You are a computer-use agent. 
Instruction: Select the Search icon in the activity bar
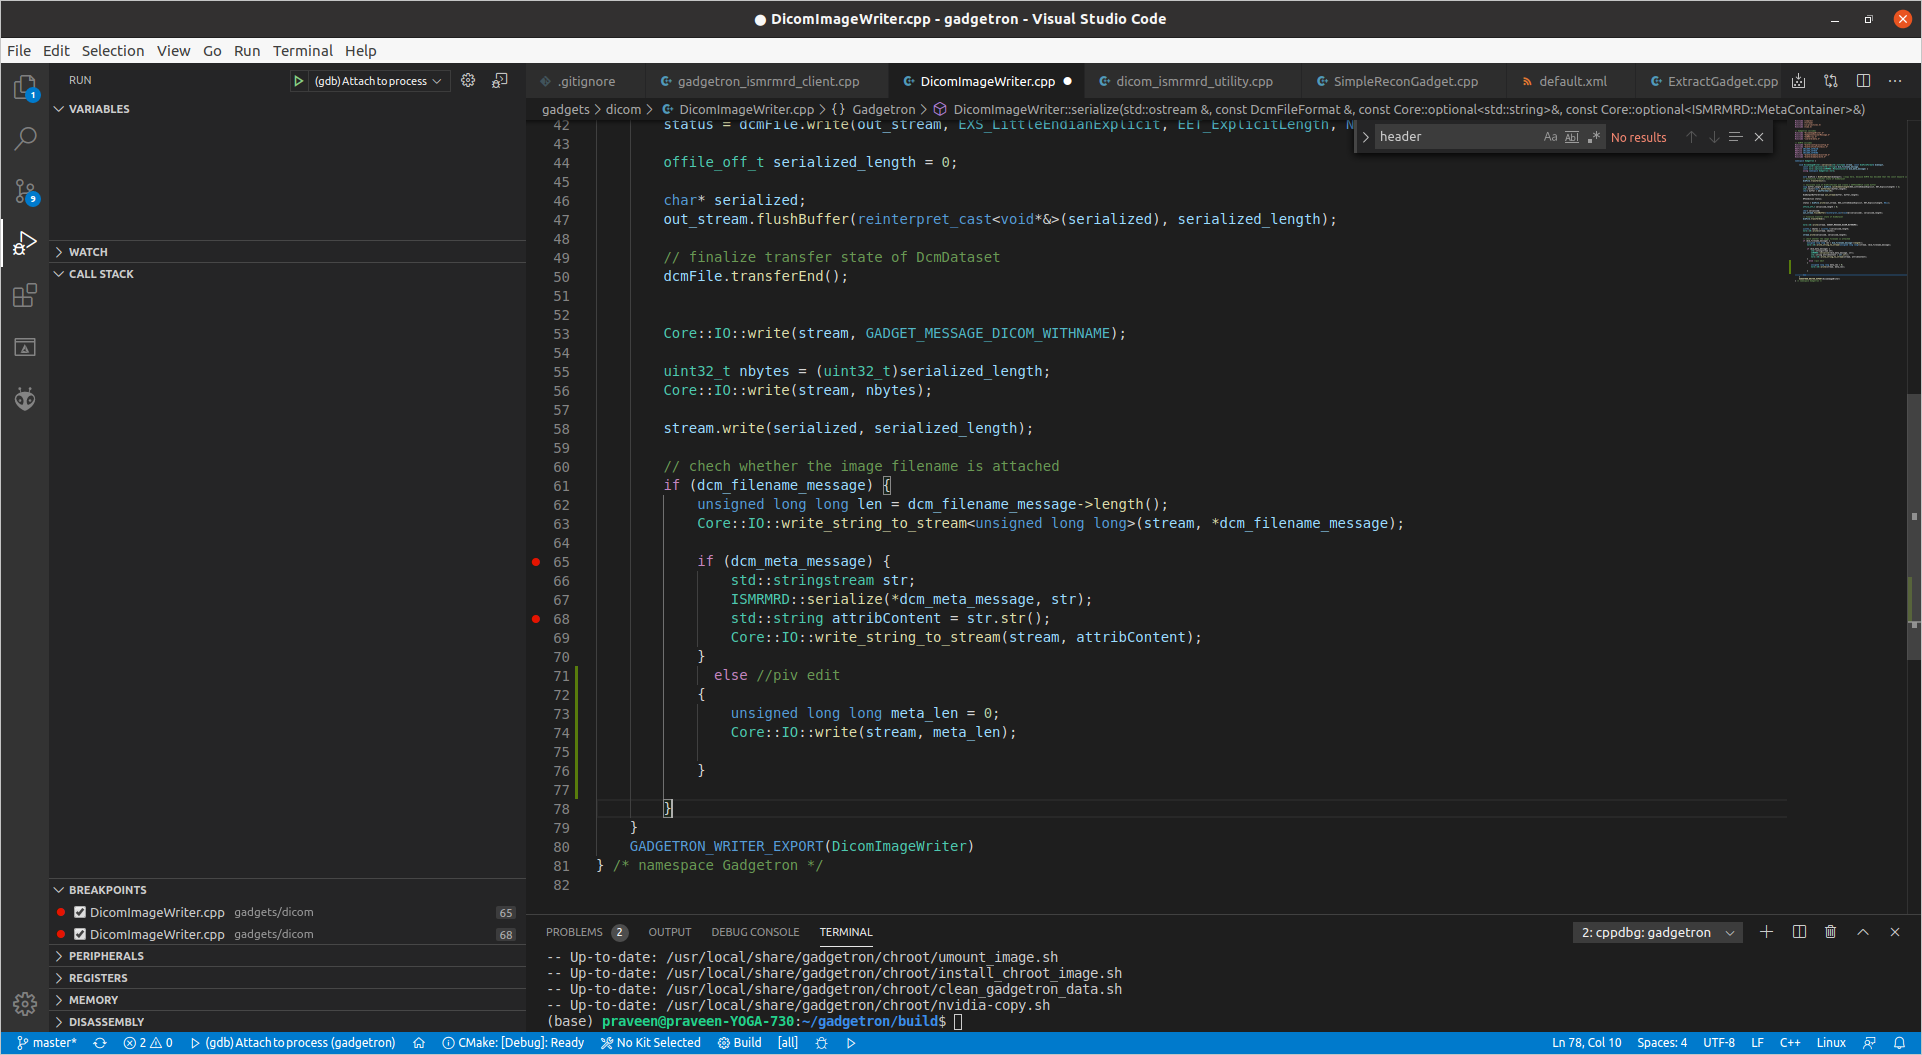click(25, 139)
